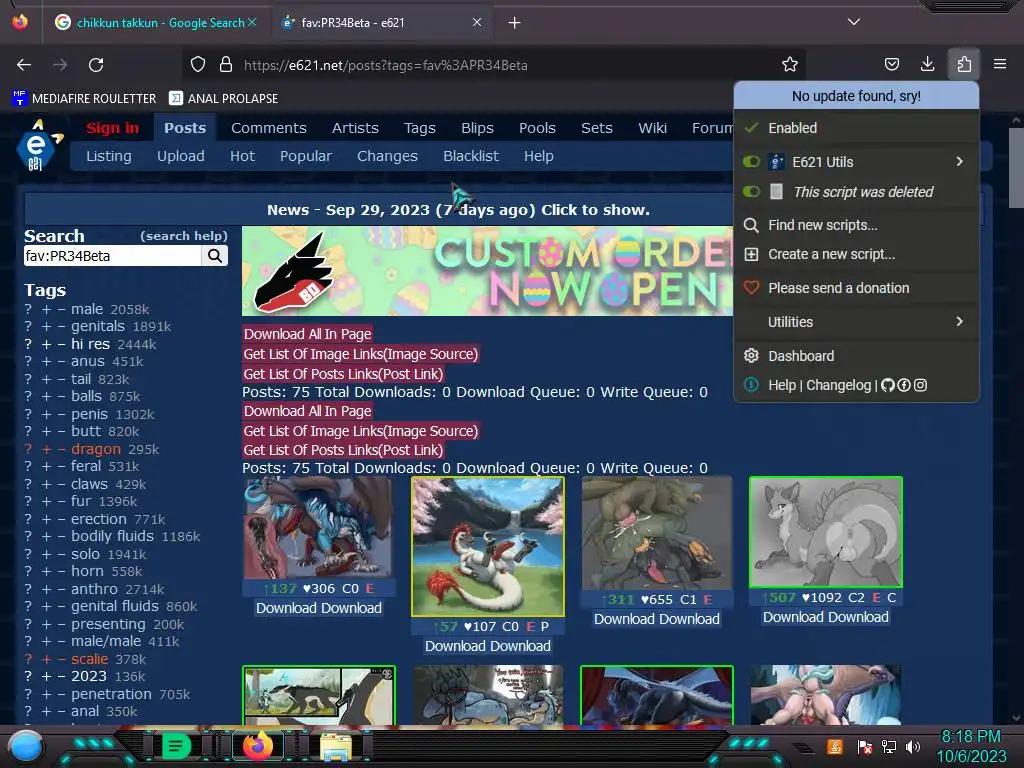
Task: Open the thumbnail with score 57
Action: pyautogui.click(x=488, y=547)
